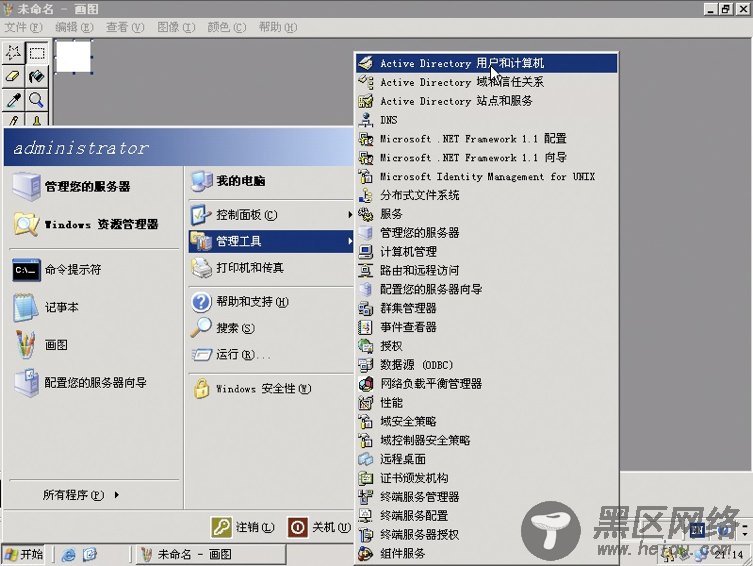Image resolution: width=753 pixels, height=566 pixels.
Task: Click the 域安全策略 icon
Action: [365, 421]
